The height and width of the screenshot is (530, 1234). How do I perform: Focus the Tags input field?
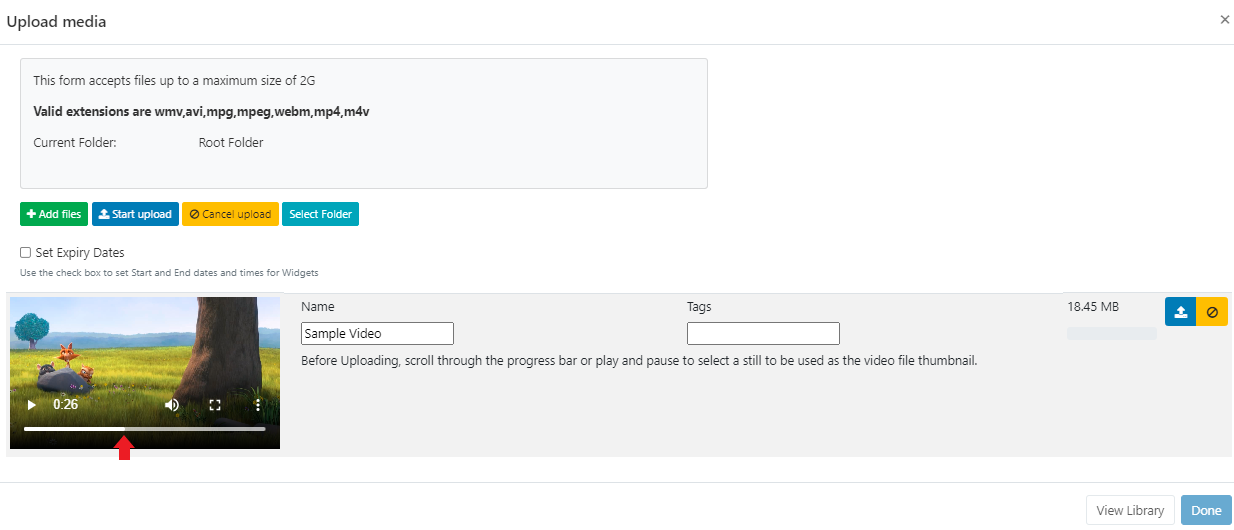pyautogui.click(x=763, y=334)
